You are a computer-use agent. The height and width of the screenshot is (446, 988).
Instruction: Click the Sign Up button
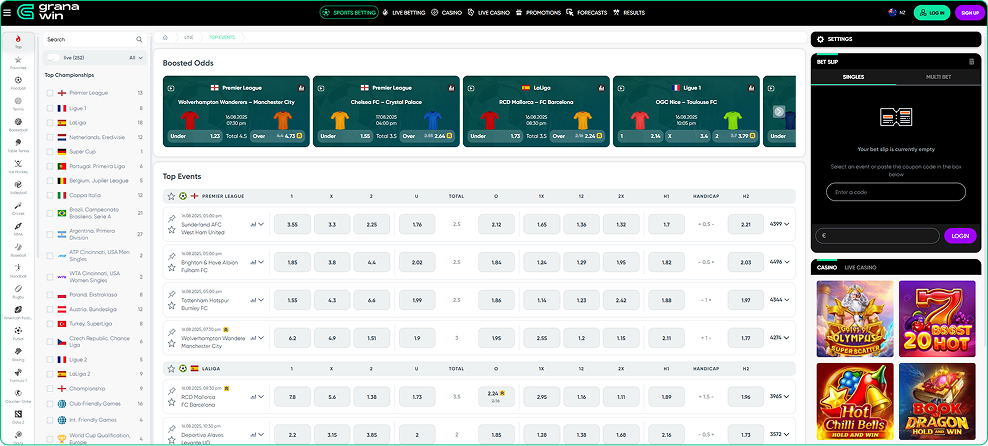[x=970, y=13]
